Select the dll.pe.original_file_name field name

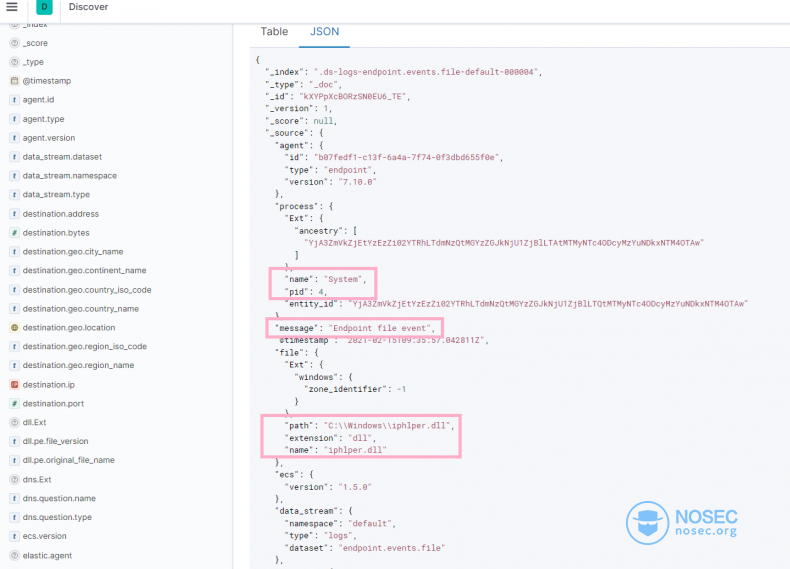pos(69,460)
